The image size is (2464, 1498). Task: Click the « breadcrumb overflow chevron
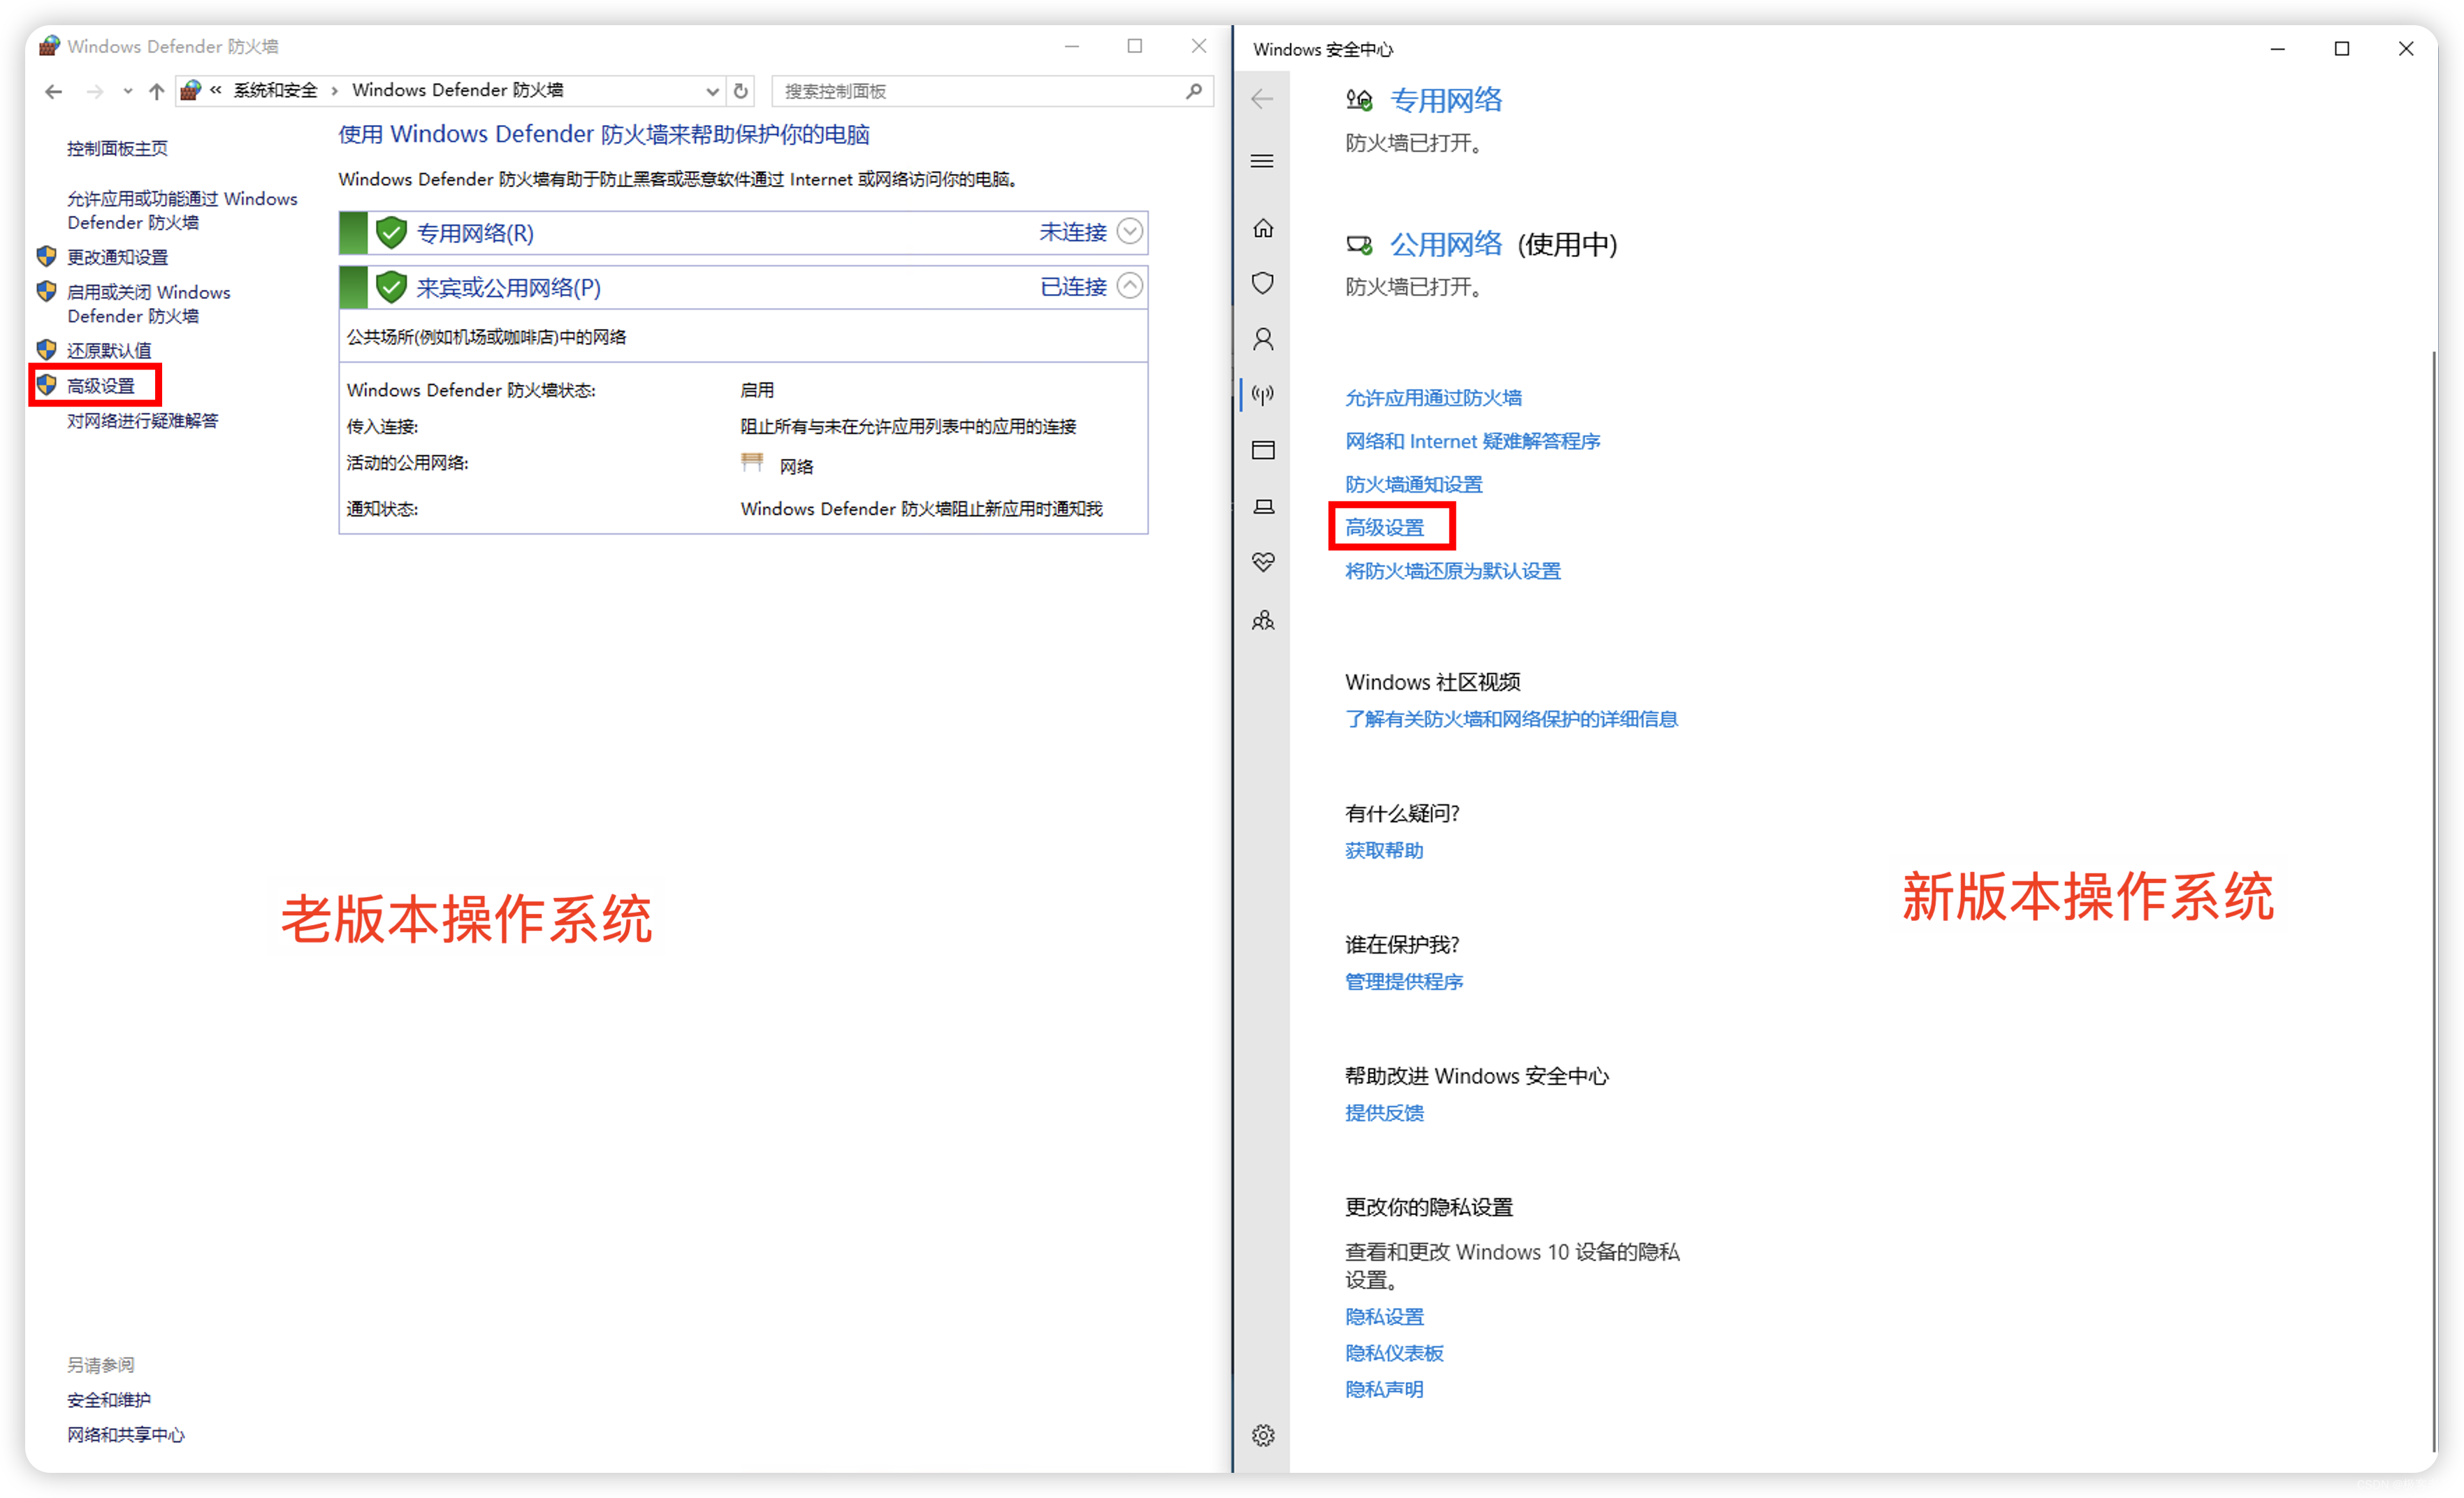pos(215,90)
